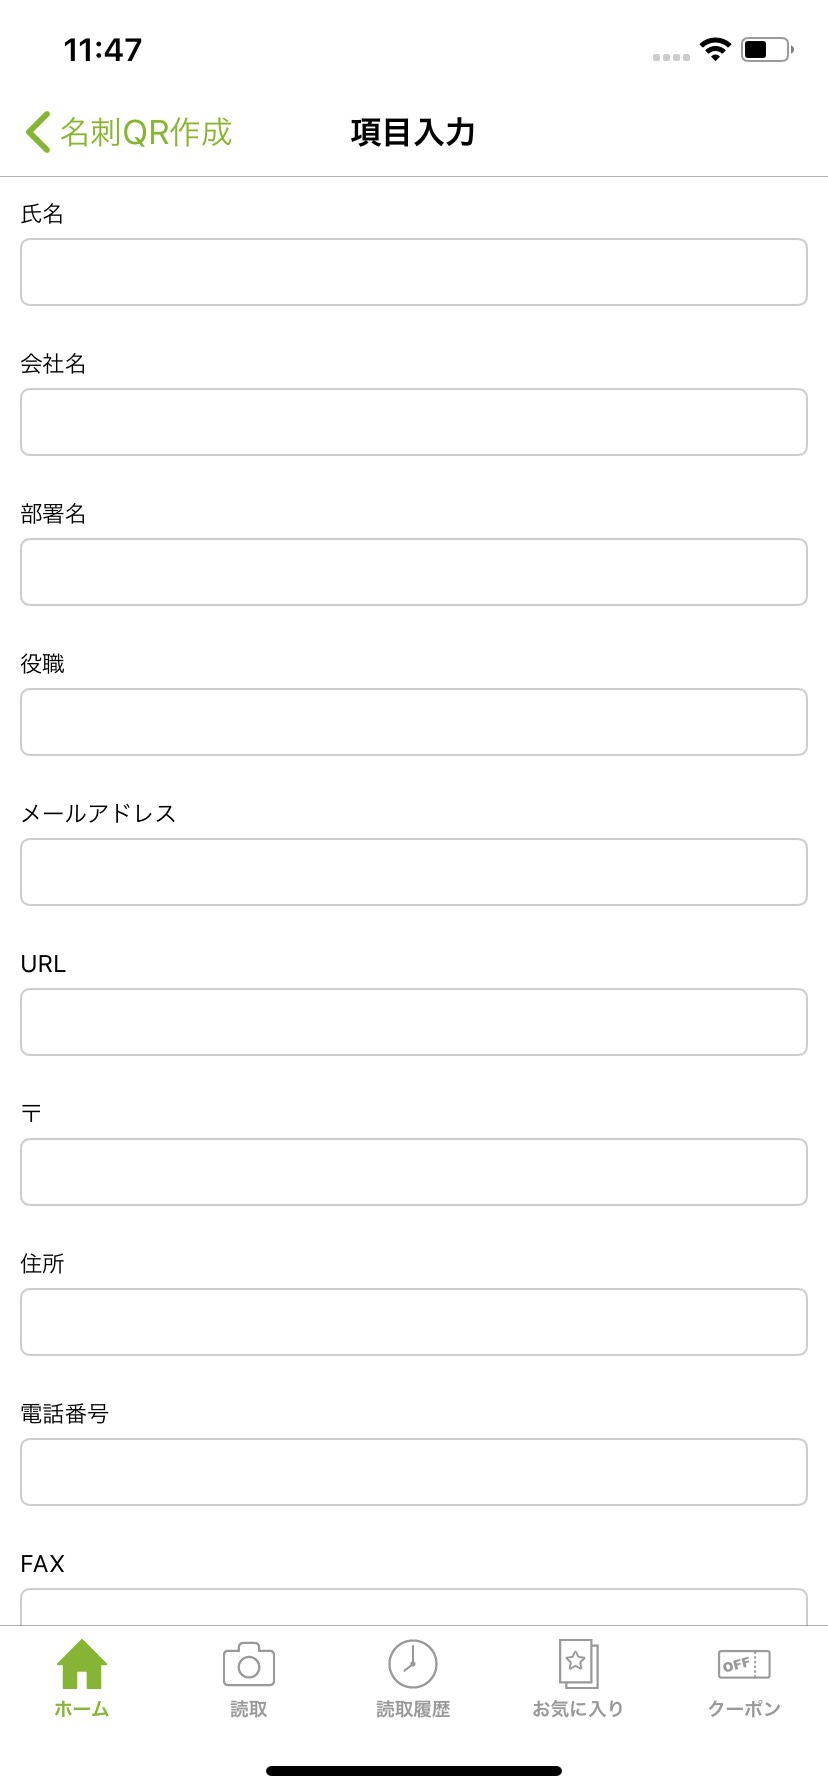Focus the 役職 text field
Image resolution: width=828 pixels, height=1792 pixels.
(414, 722)
